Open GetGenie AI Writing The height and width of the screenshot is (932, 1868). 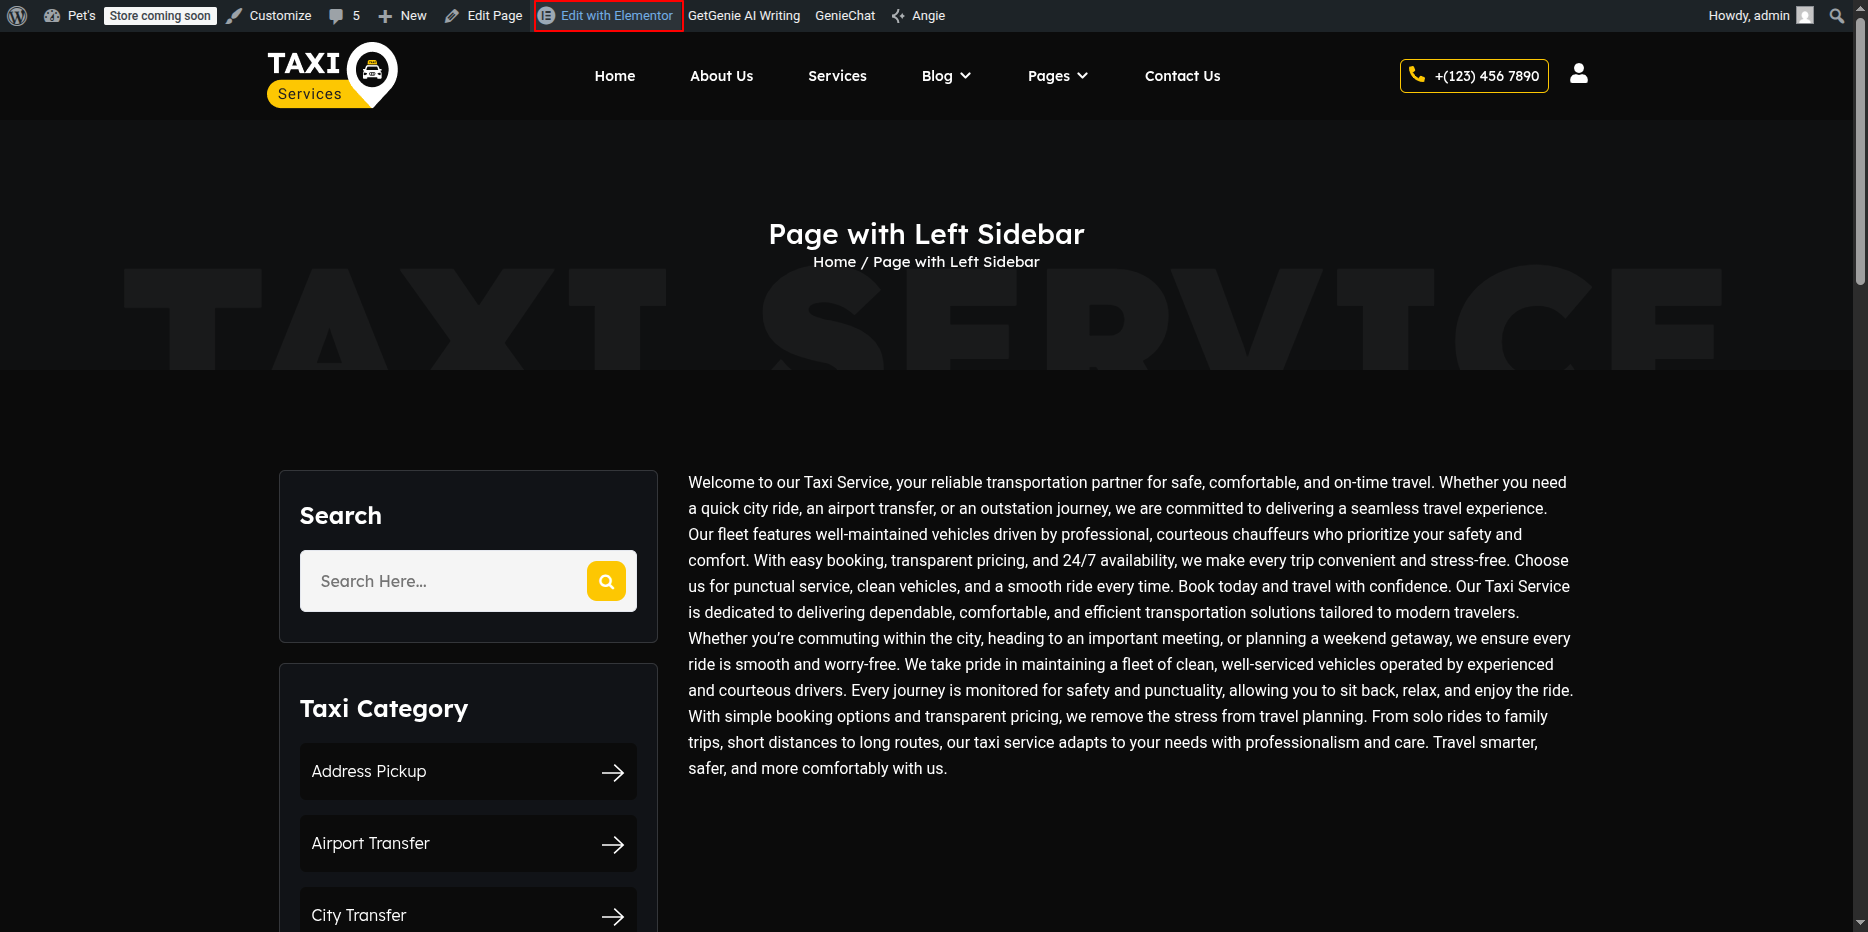[x=744, y=16]
